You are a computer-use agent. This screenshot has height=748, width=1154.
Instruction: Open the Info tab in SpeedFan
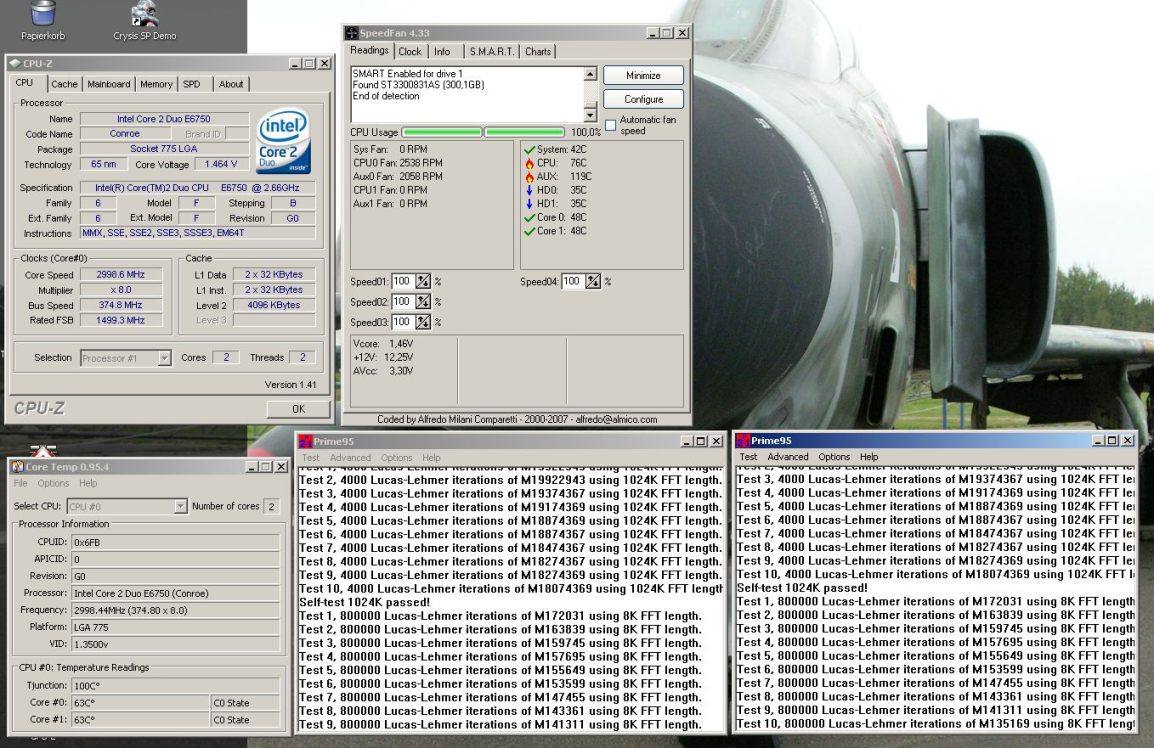(x=442, y=52)
